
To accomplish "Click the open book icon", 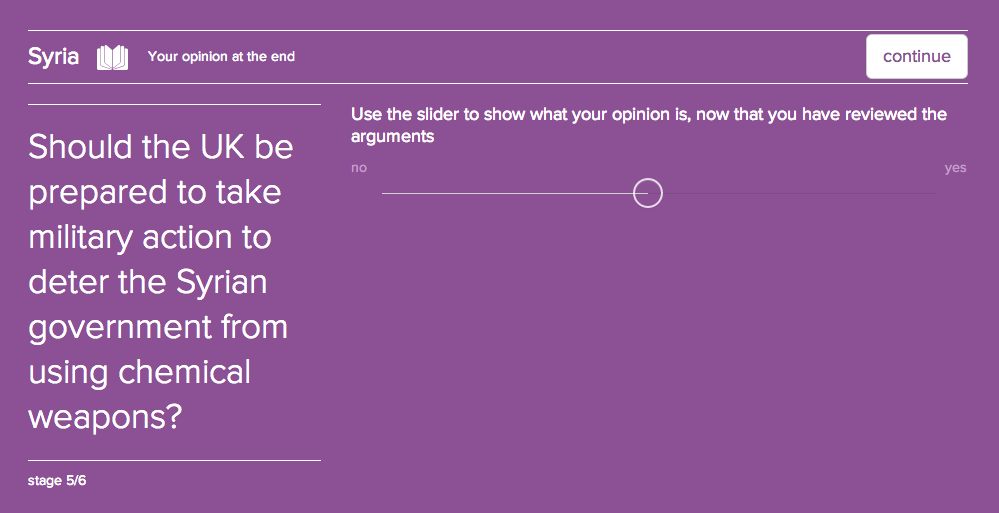I will [x=112, y=57].
